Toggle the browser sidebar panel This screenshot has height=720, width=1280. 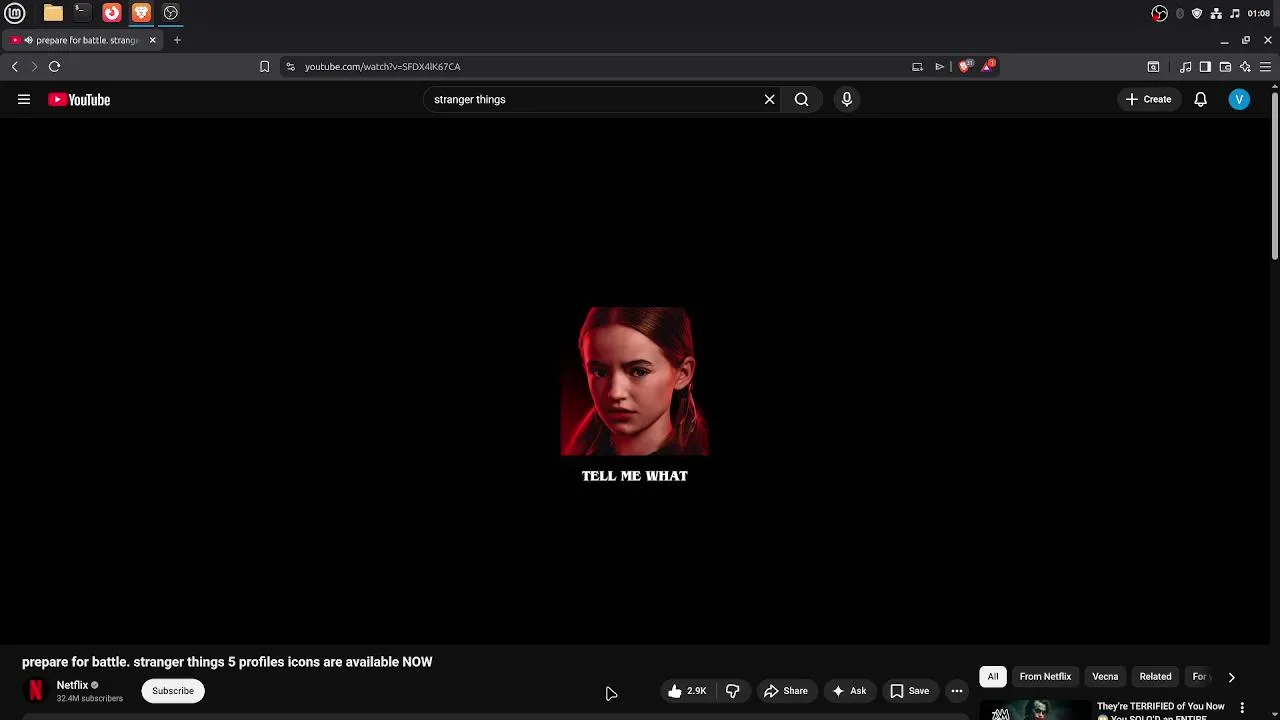pos(1205,66)
